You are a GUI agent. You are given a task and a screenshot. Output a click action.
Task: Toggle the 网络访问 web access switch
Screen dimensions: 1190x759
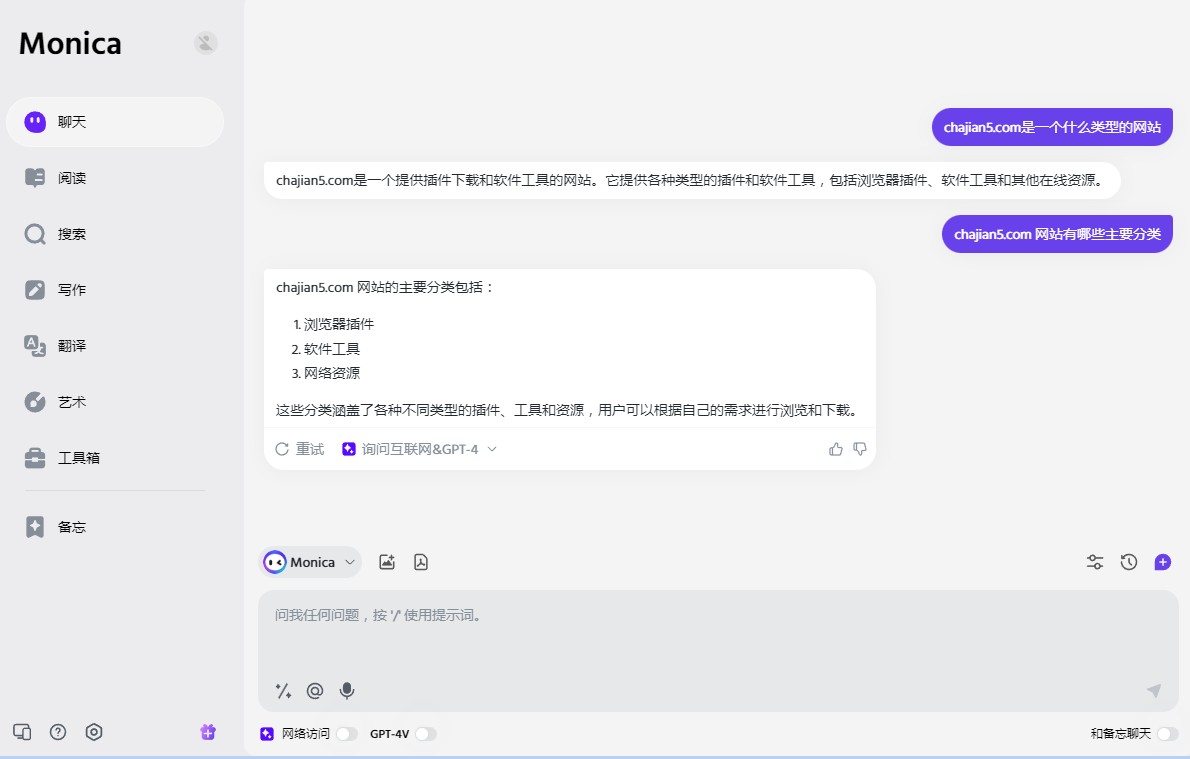click(347, 734)
